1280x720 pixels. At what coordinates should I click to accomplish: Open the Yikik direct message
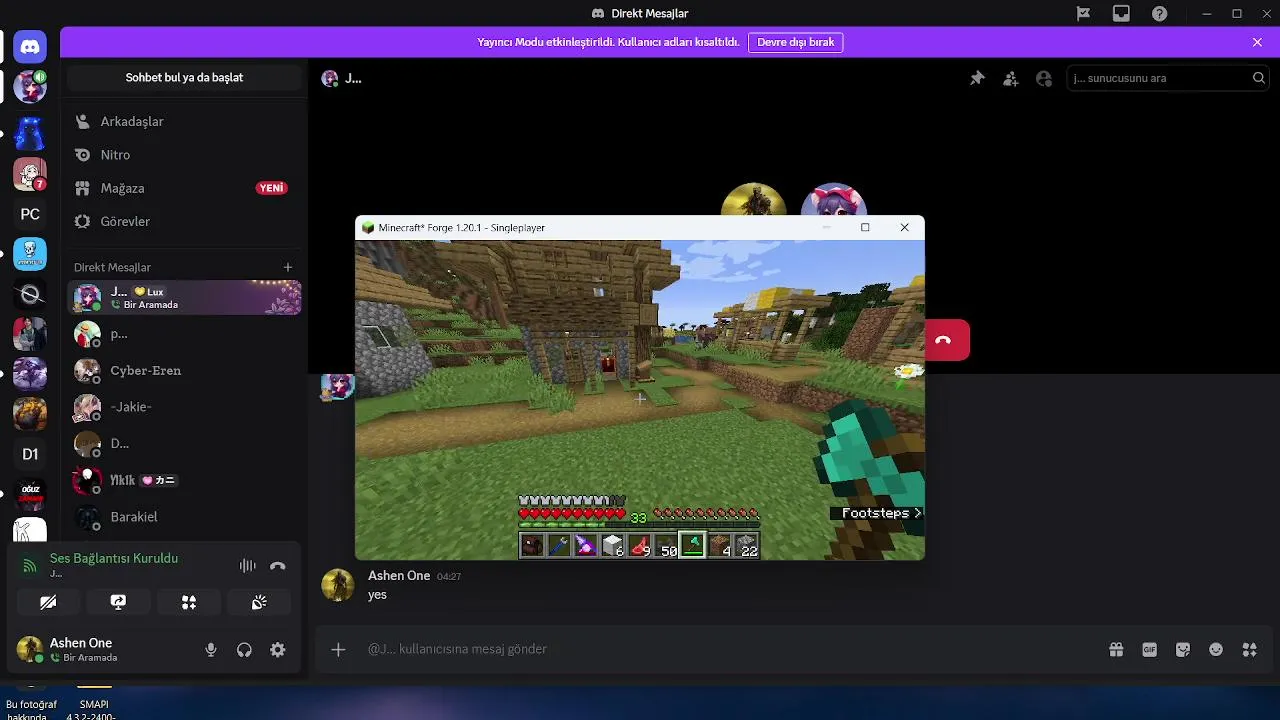184,480
